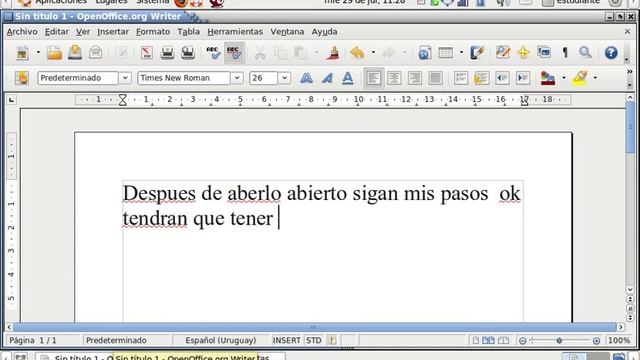The image size is (640, 360).
Task: Open the Ver menu
Action: (x=83, y=31)
